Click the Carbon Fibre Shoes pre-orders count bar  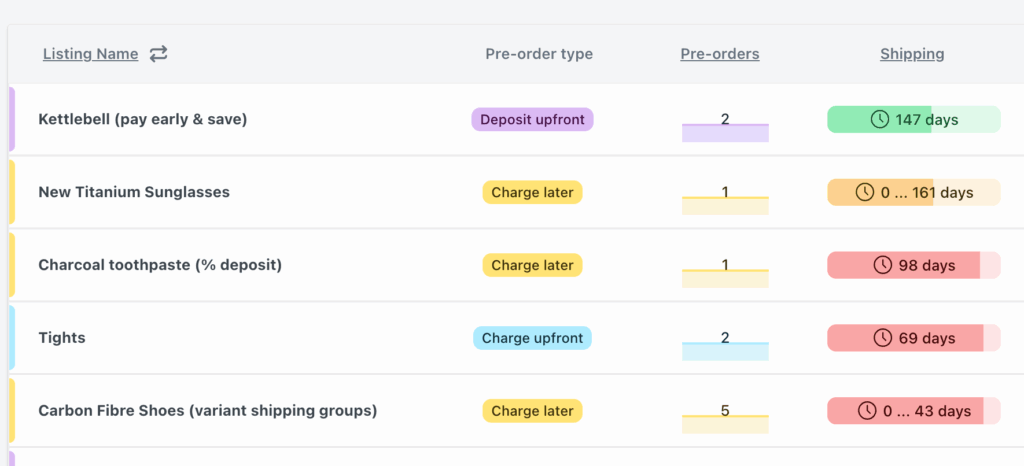[724, 418]
